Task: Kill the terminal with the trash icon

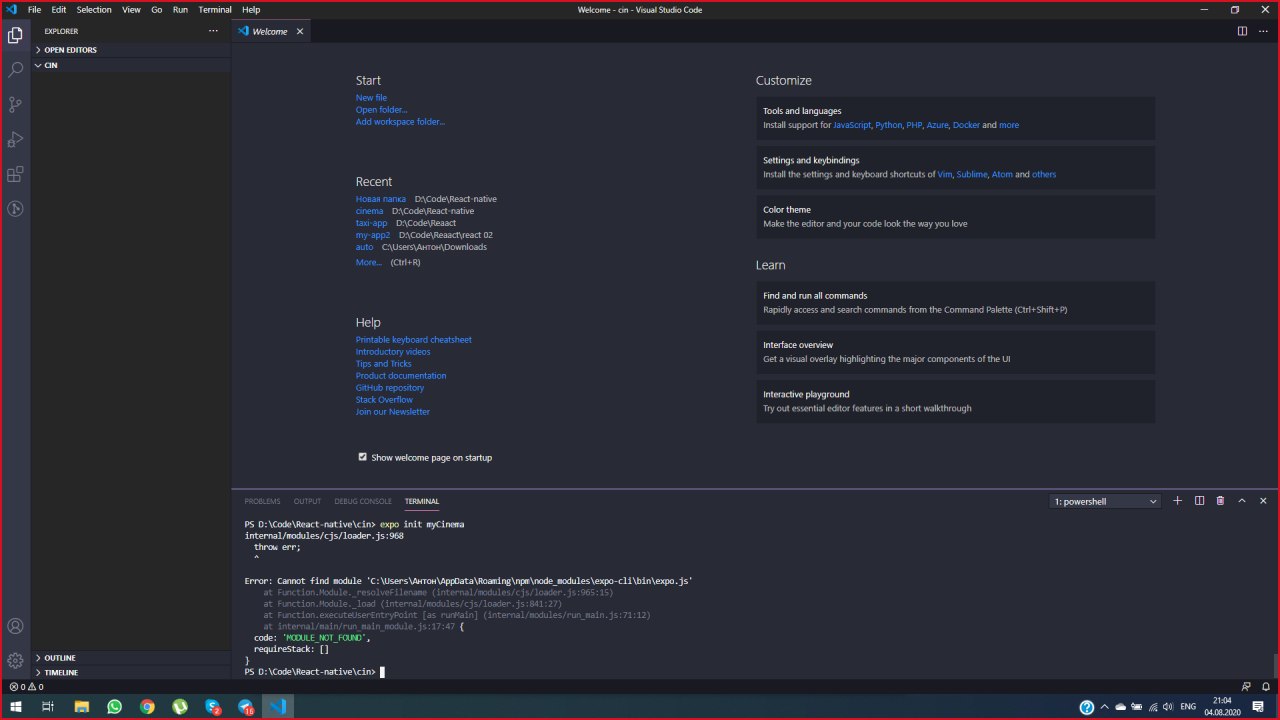Action: coord(1220,501)
